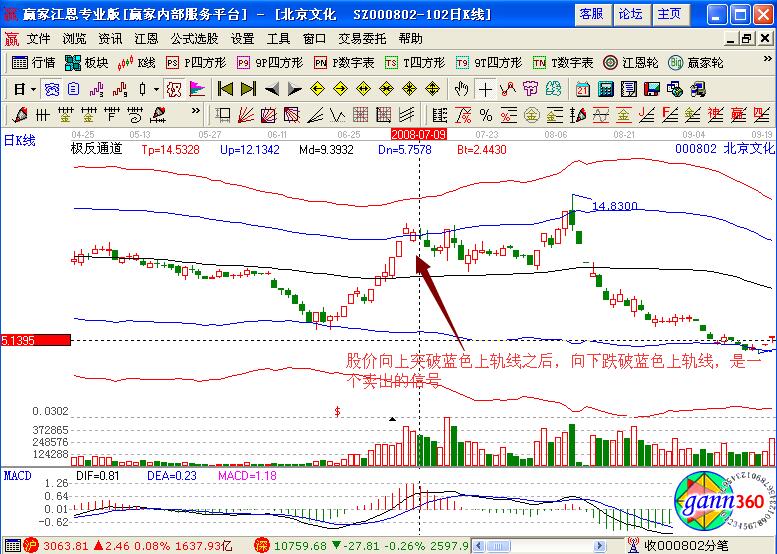
Task: Toggle the crosshair cursor tool
Action: [485, 88]
